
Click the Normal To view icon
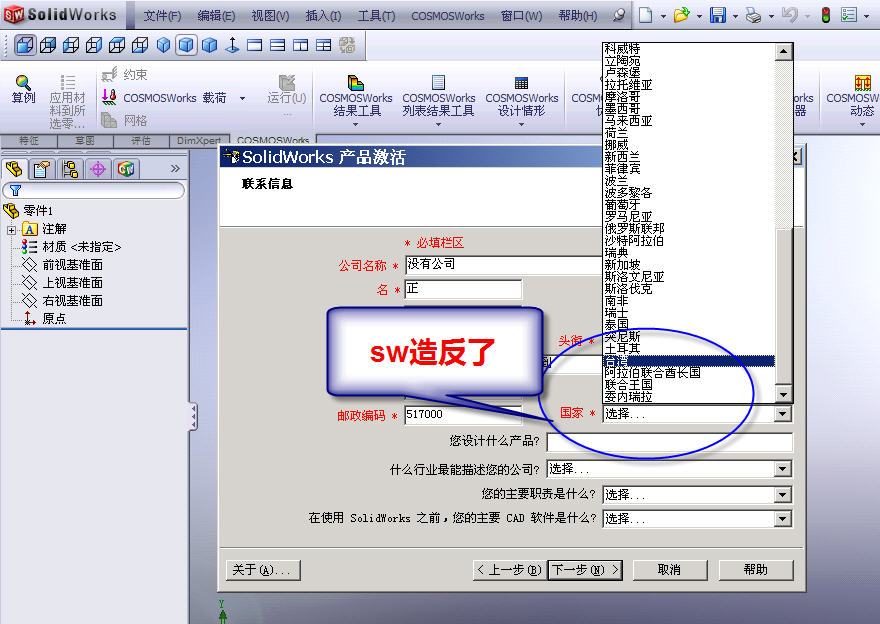click(232, 45)
